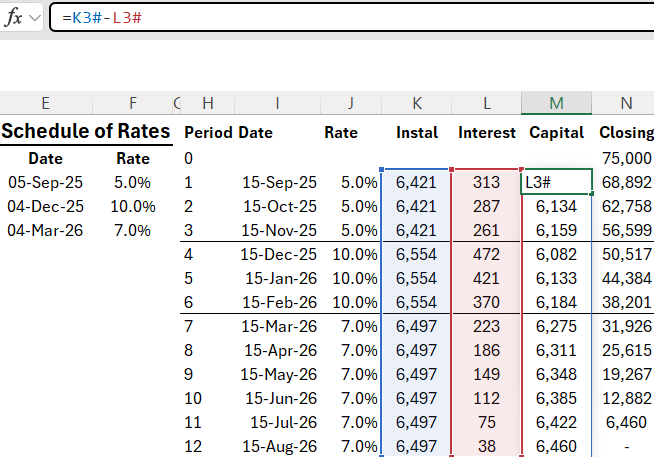Select highlighted column M header
Viewport: 654px width, 457px height.
556,103
